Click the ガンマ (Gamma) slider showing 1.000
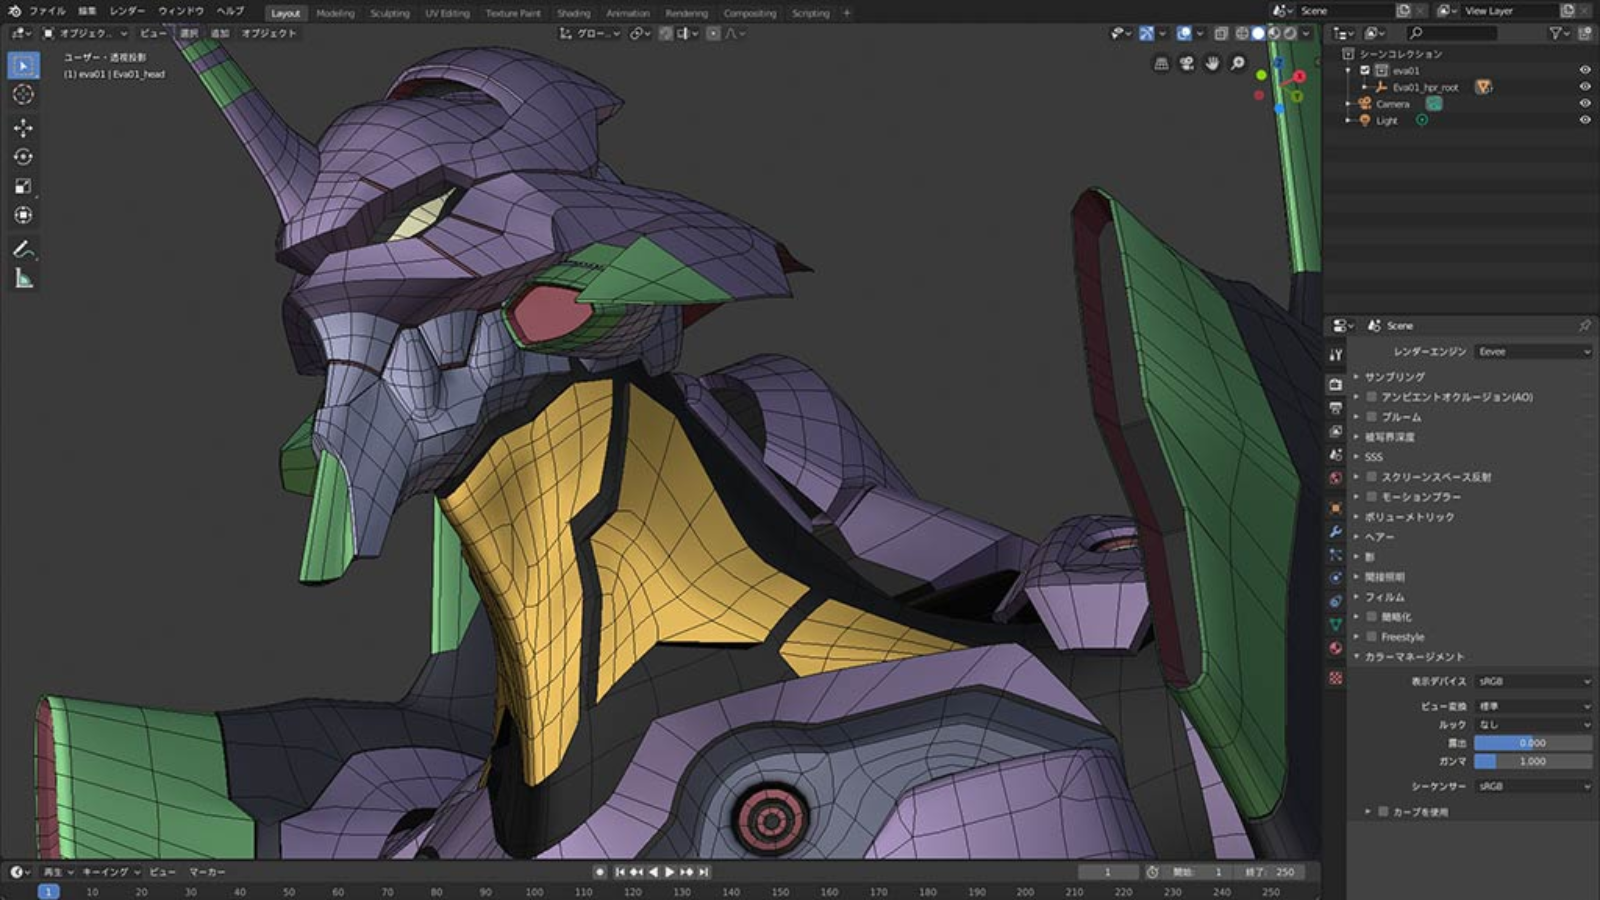Screen dimensions: 1600x900 1533,761
